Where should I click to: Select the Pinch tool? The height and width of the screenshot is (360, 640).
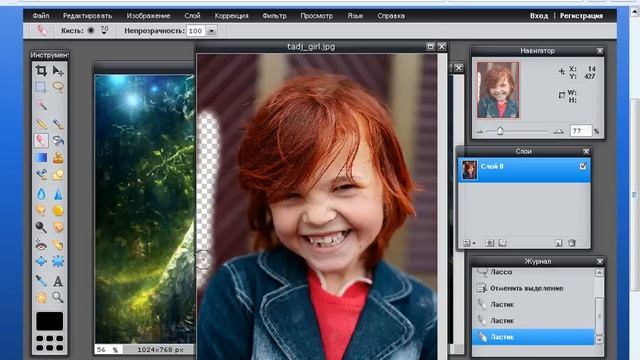[x=58, y=261]
